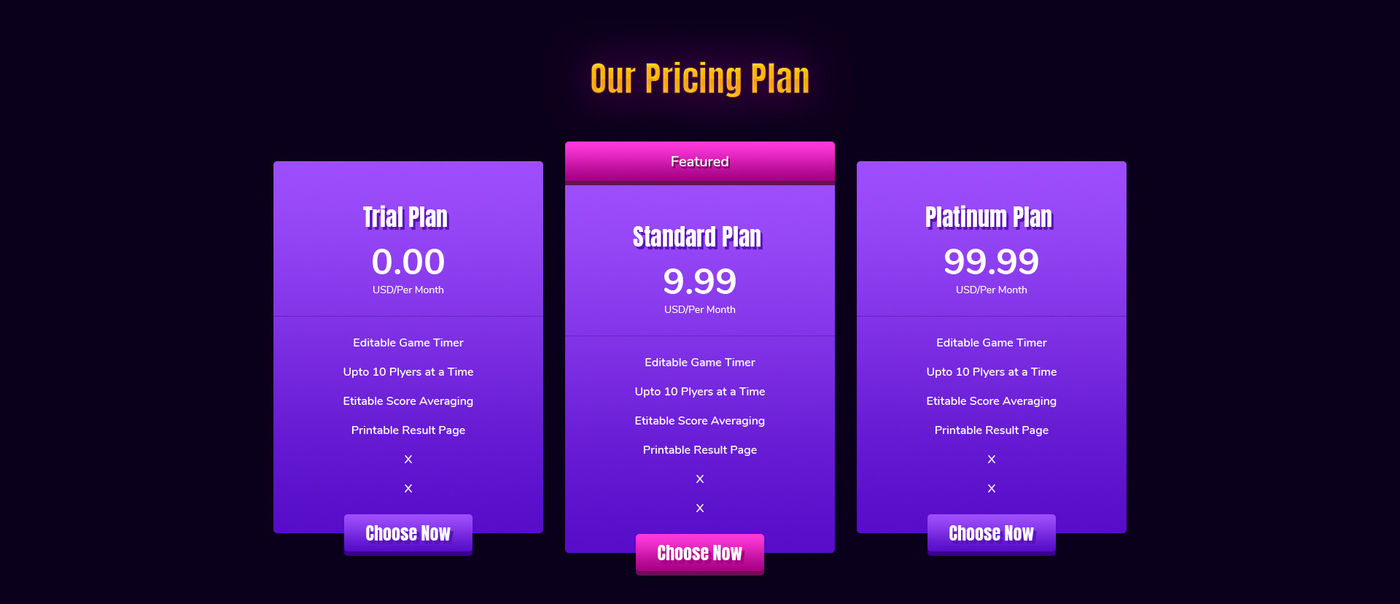This screenshot has height=604, width=1400.
Task: Click the lower X mark in Trial Plan
Action: click(408, 488)
